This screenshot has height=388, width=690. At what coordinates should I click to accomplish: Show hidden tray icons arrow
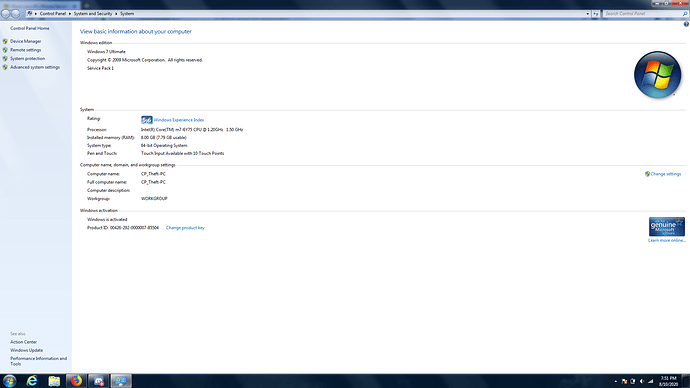616,381
